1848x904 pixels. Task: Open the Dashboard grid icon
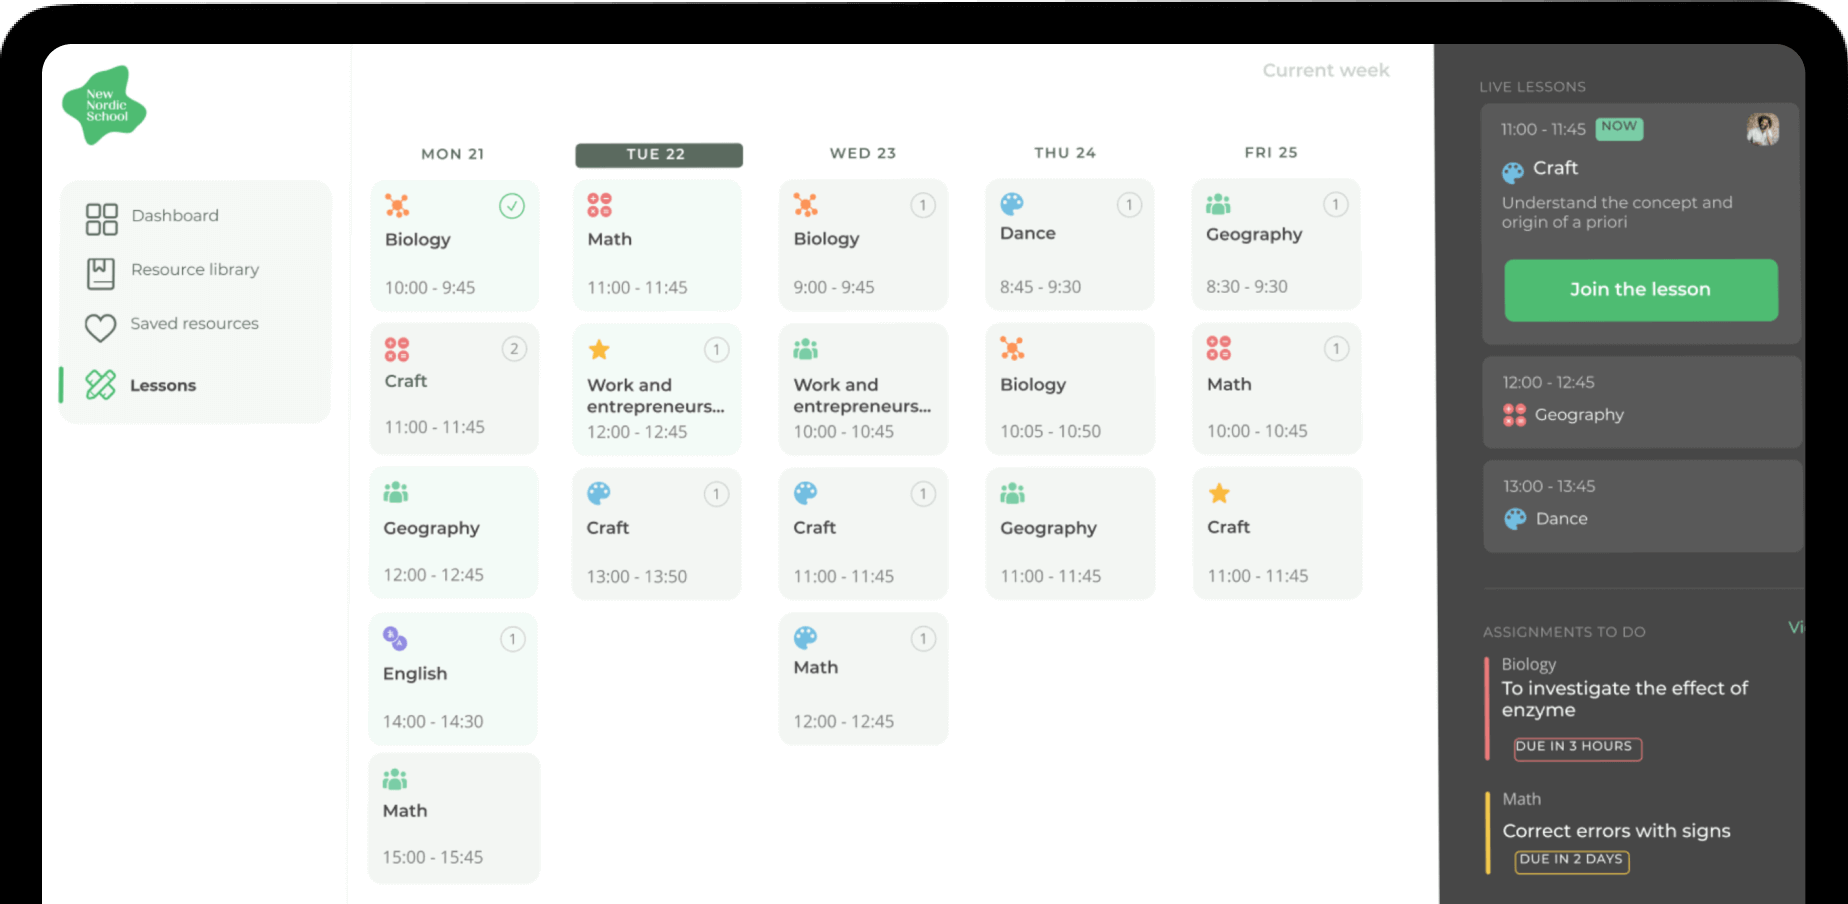[x=101, y=218]
